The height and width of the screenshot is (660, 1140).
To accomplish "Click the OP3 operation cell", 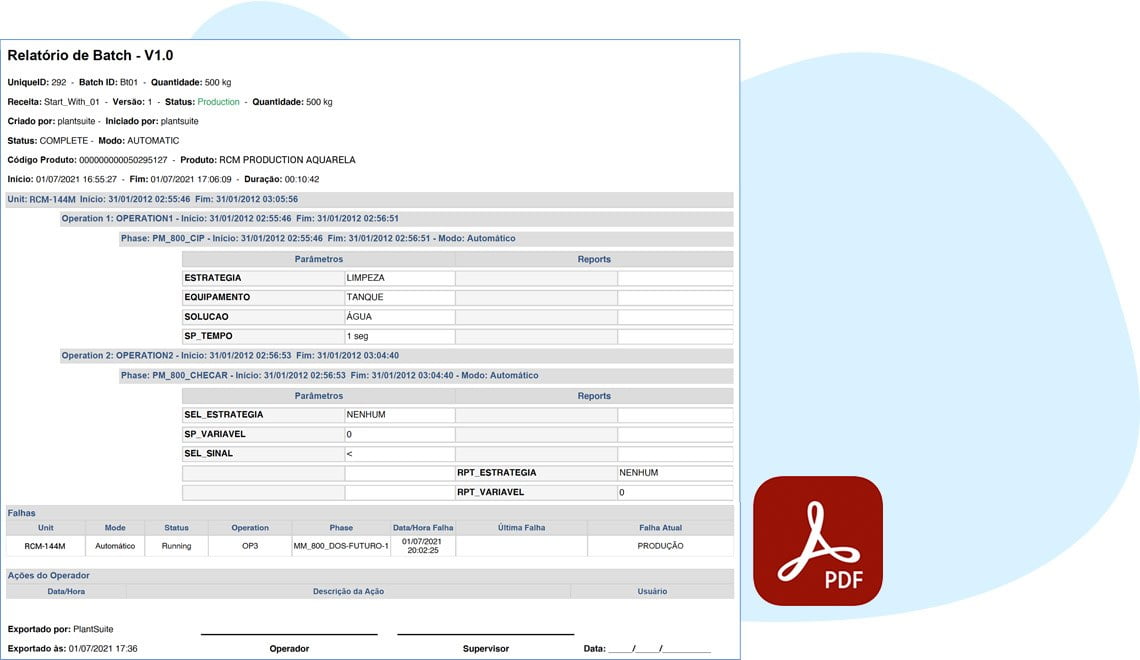I will coord(250,546).
